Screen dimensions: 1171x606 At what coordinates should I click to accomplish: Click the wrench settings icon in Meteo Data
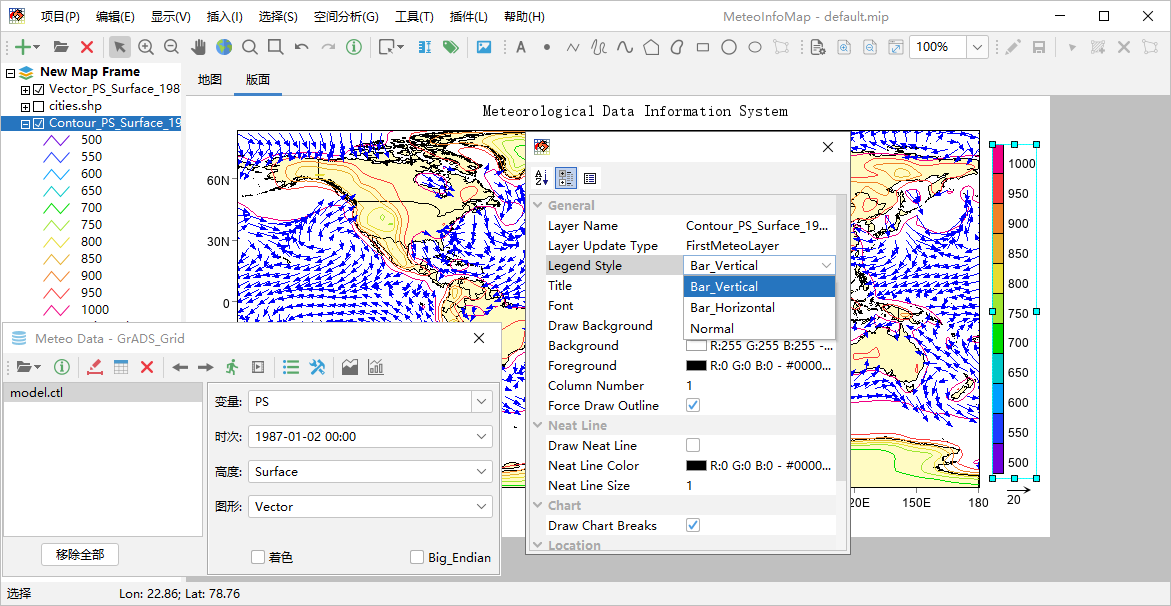[317, 367]
